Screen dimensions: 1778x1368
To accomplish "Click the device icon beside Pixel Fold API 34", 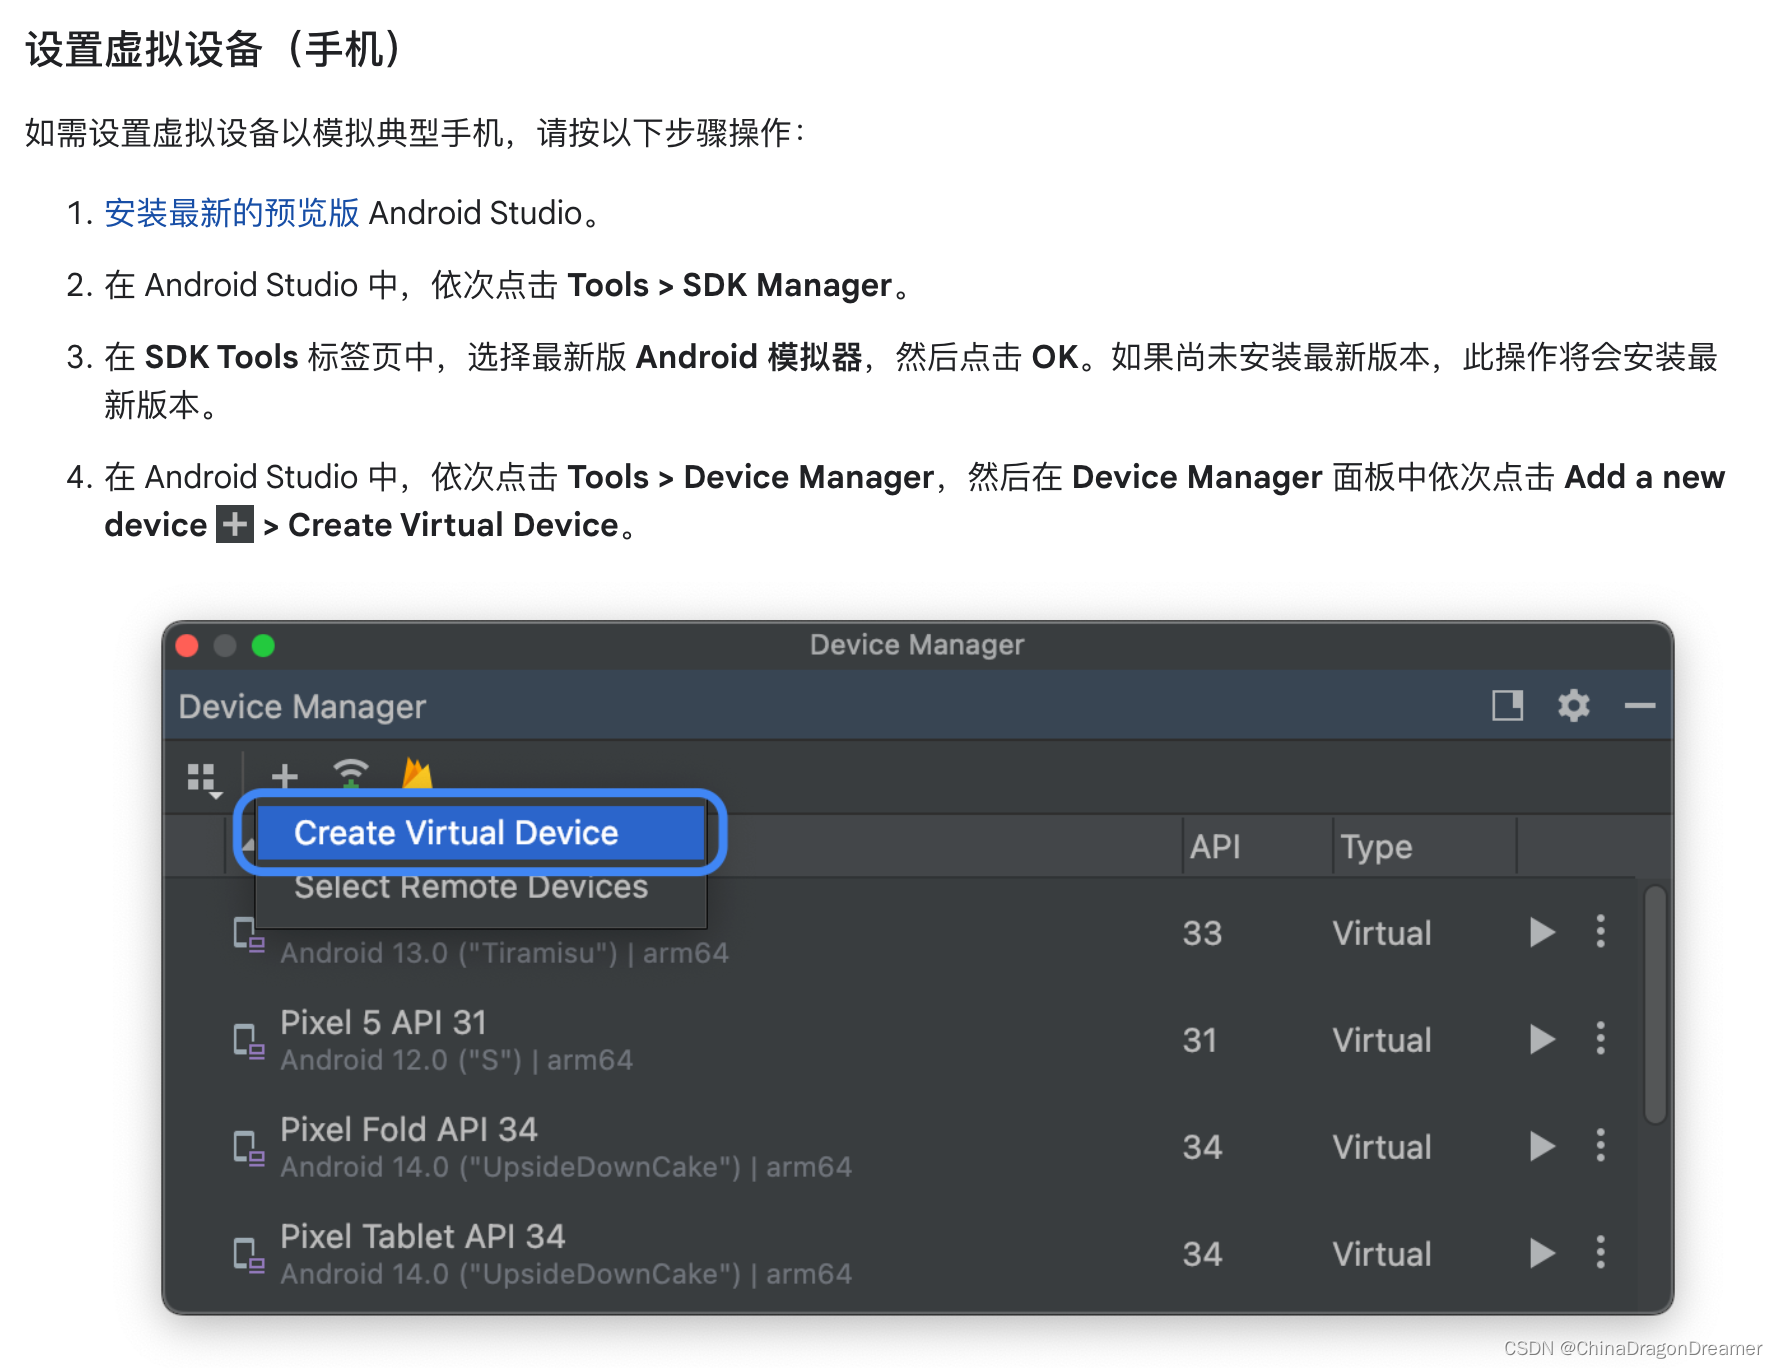I will pos(248,1148).
